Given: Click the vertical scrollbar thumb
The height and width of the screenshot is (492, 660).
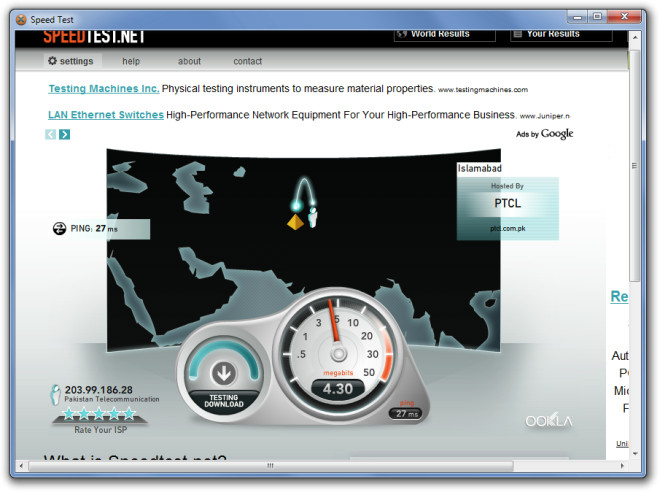Looking at the screenshot, I should pyautogui.click(x=635, y=166).
